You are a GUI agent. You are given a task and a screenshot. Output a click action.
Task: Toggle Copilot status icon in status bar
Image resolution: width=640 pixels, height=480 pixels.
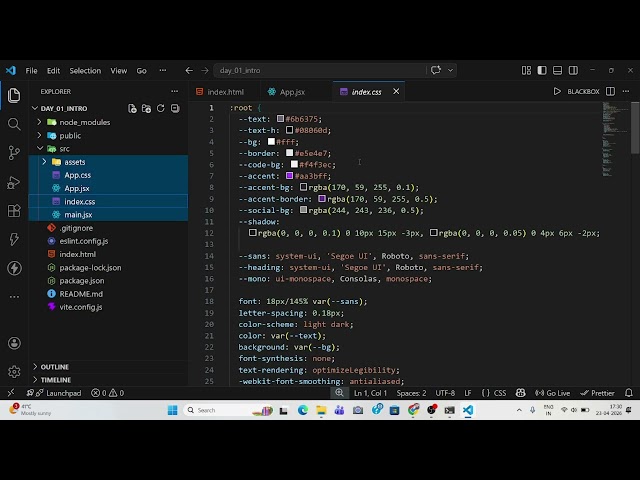click(520, 393)
